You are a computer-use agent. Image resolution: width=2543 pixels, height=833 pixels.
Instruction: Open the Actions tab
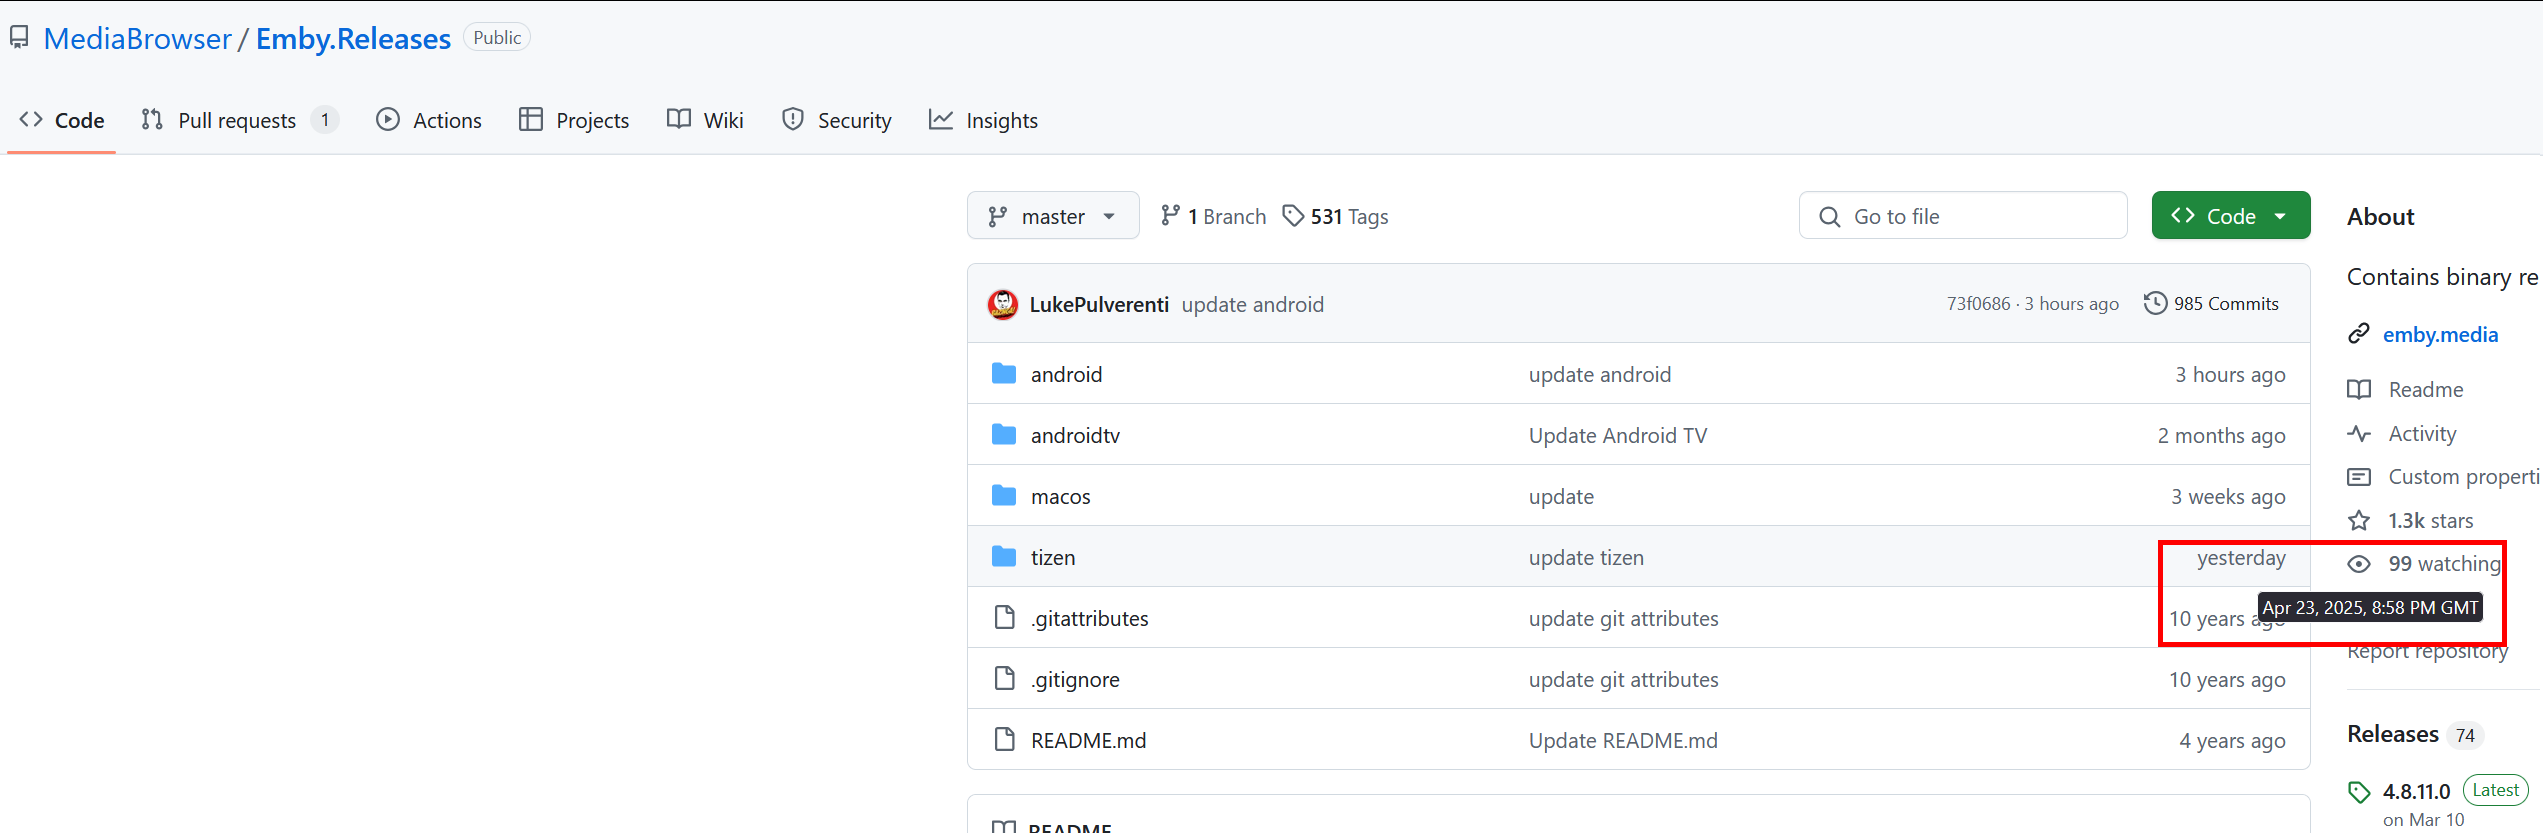pos(429,120)
